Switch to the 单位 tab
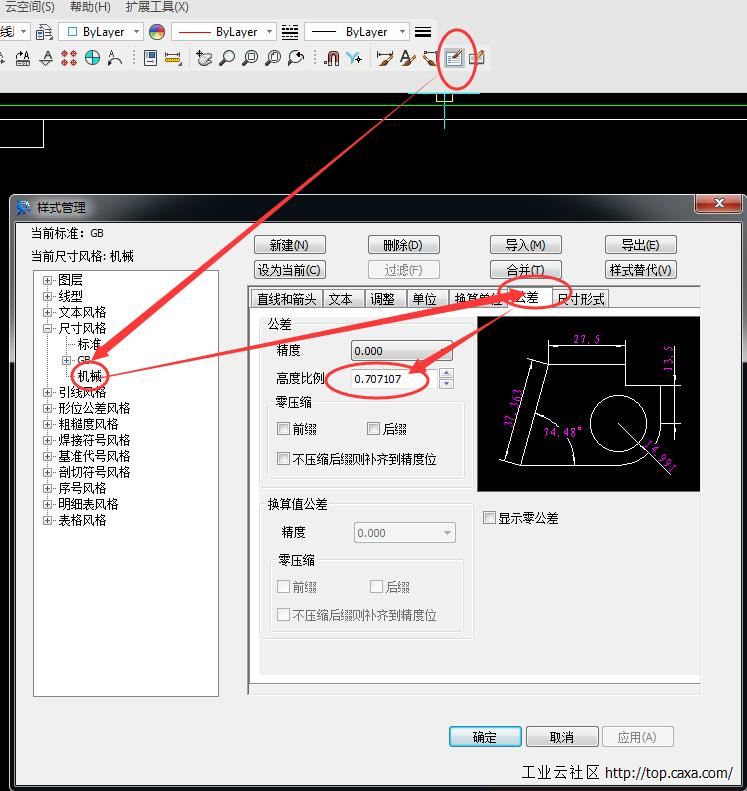 click(x=424, y=299)
